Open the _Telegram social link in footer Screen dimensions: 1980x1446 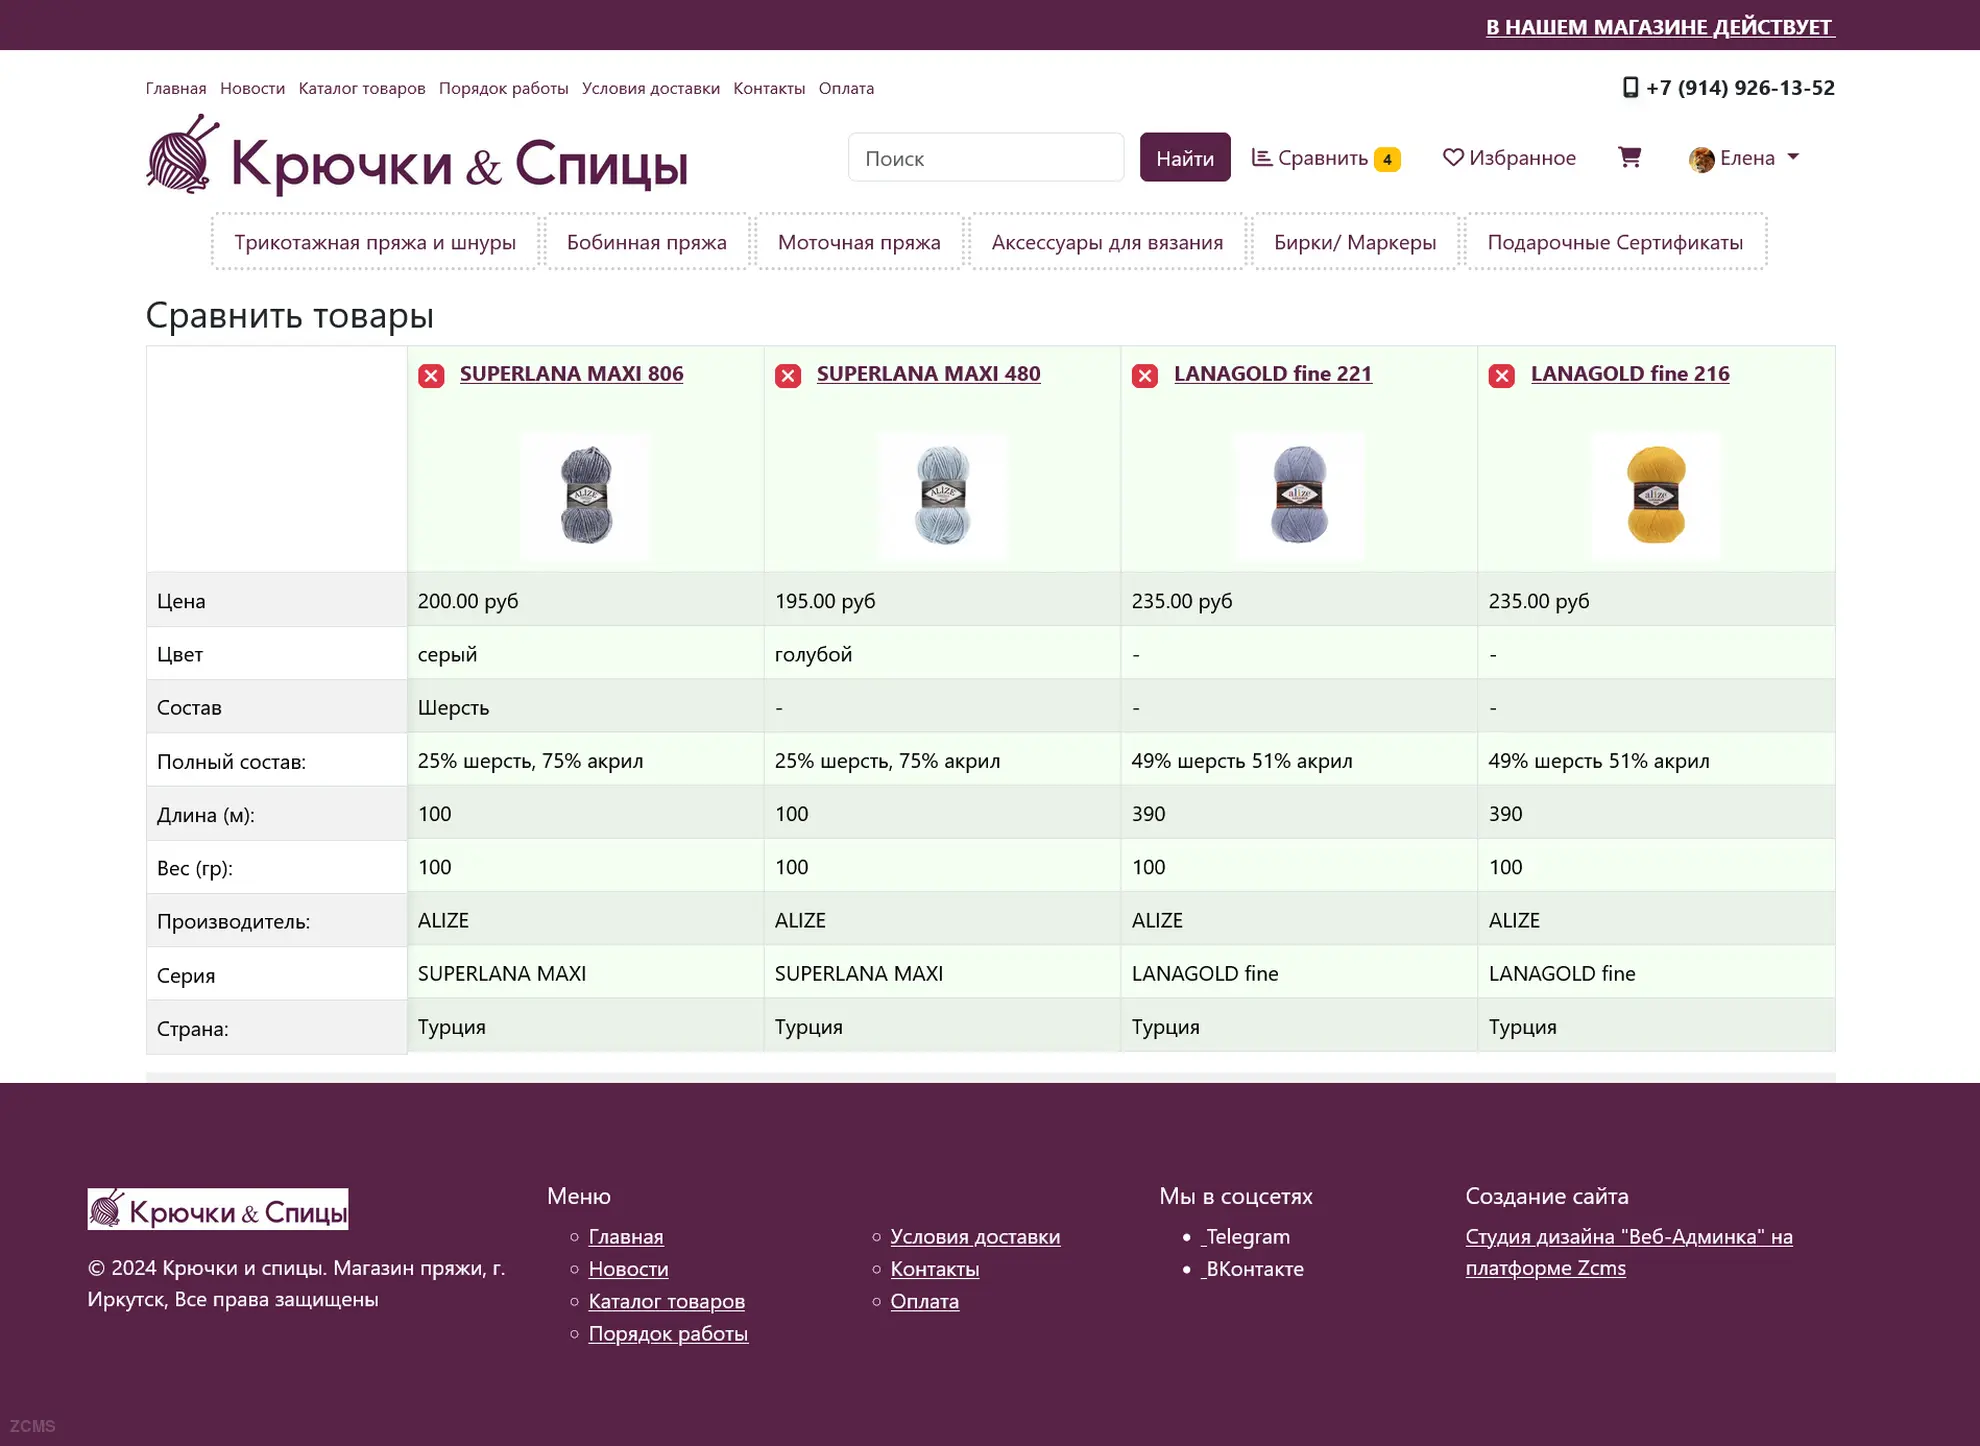point(1246,1237)
